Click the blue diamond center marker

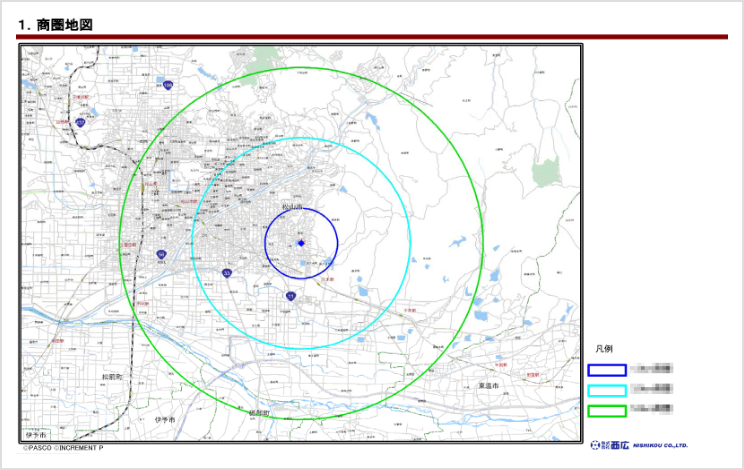pos(301,244)
